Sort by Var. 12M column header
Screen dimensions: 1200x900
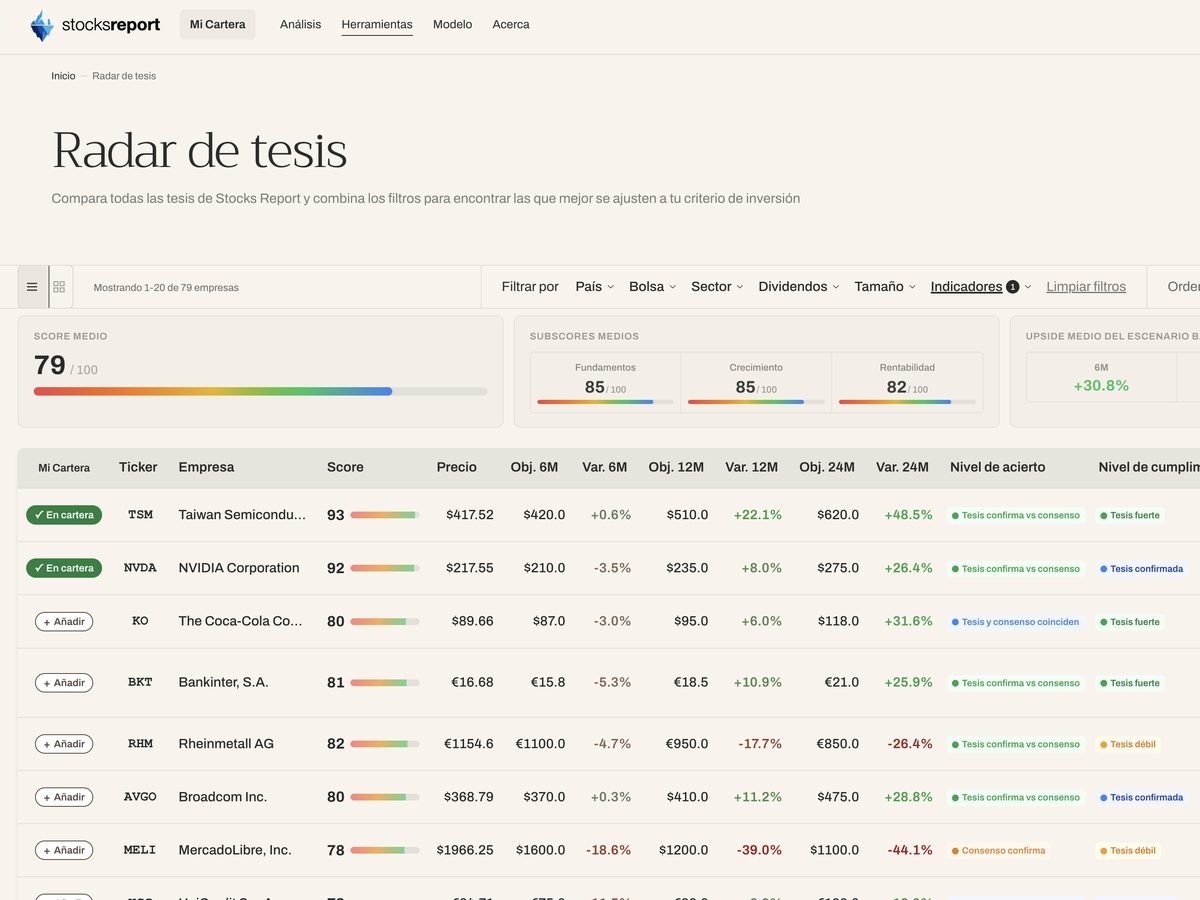click(x=751, y=467)
